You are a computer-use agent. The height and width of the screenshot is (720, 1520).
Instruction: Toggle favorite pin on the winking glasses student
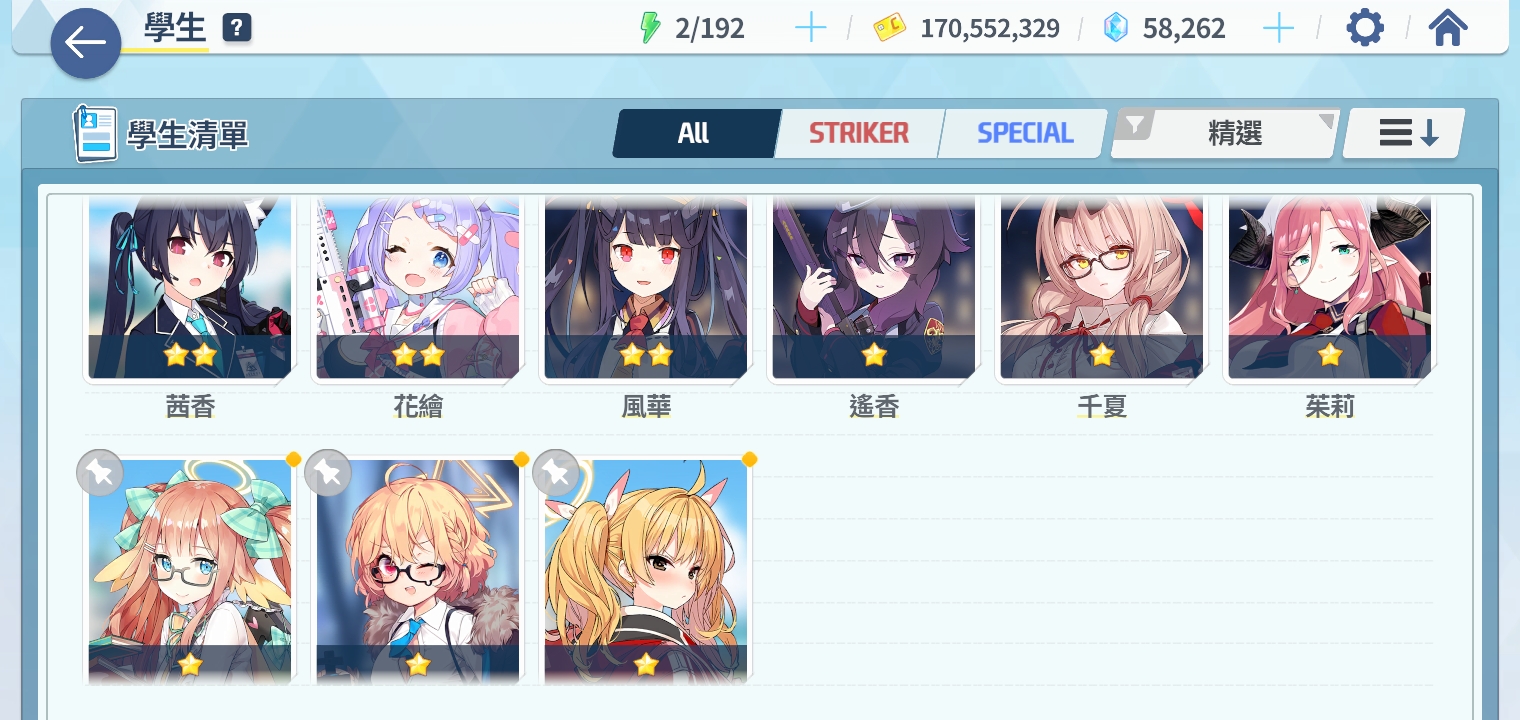click(x=328, y=473)
